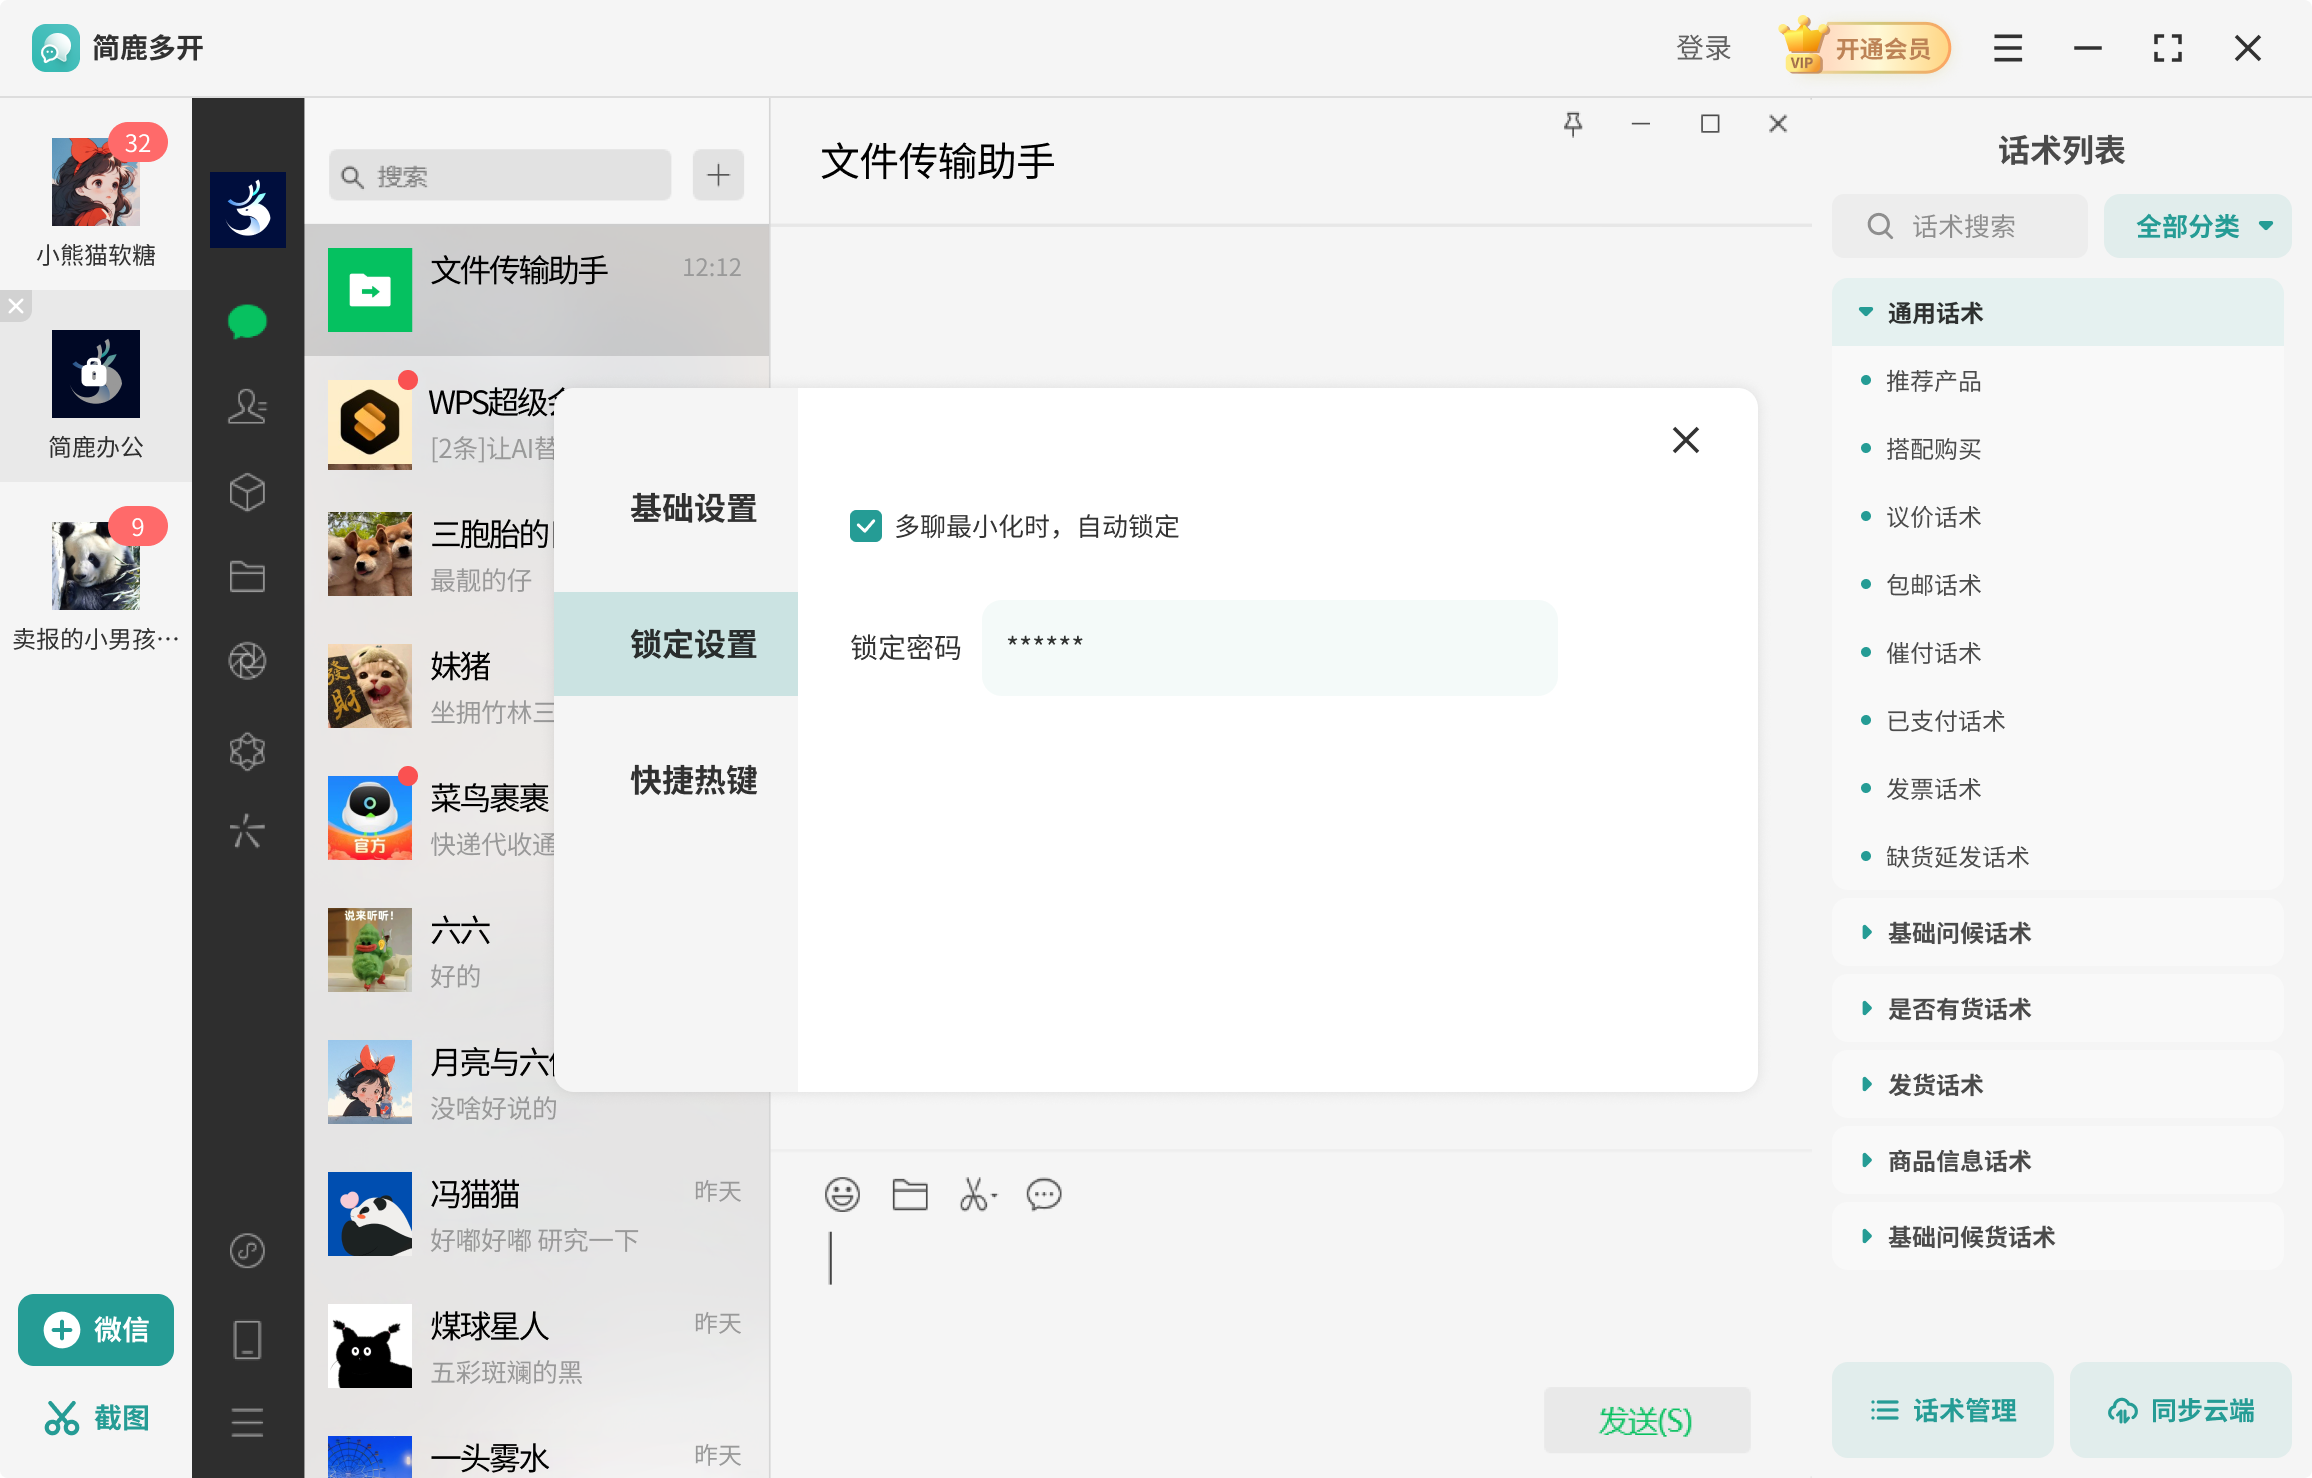The width and height of the screenshot is (2312, 1478).
Task: Open the 全部分类 dropdown
Action: [2196, 225]
